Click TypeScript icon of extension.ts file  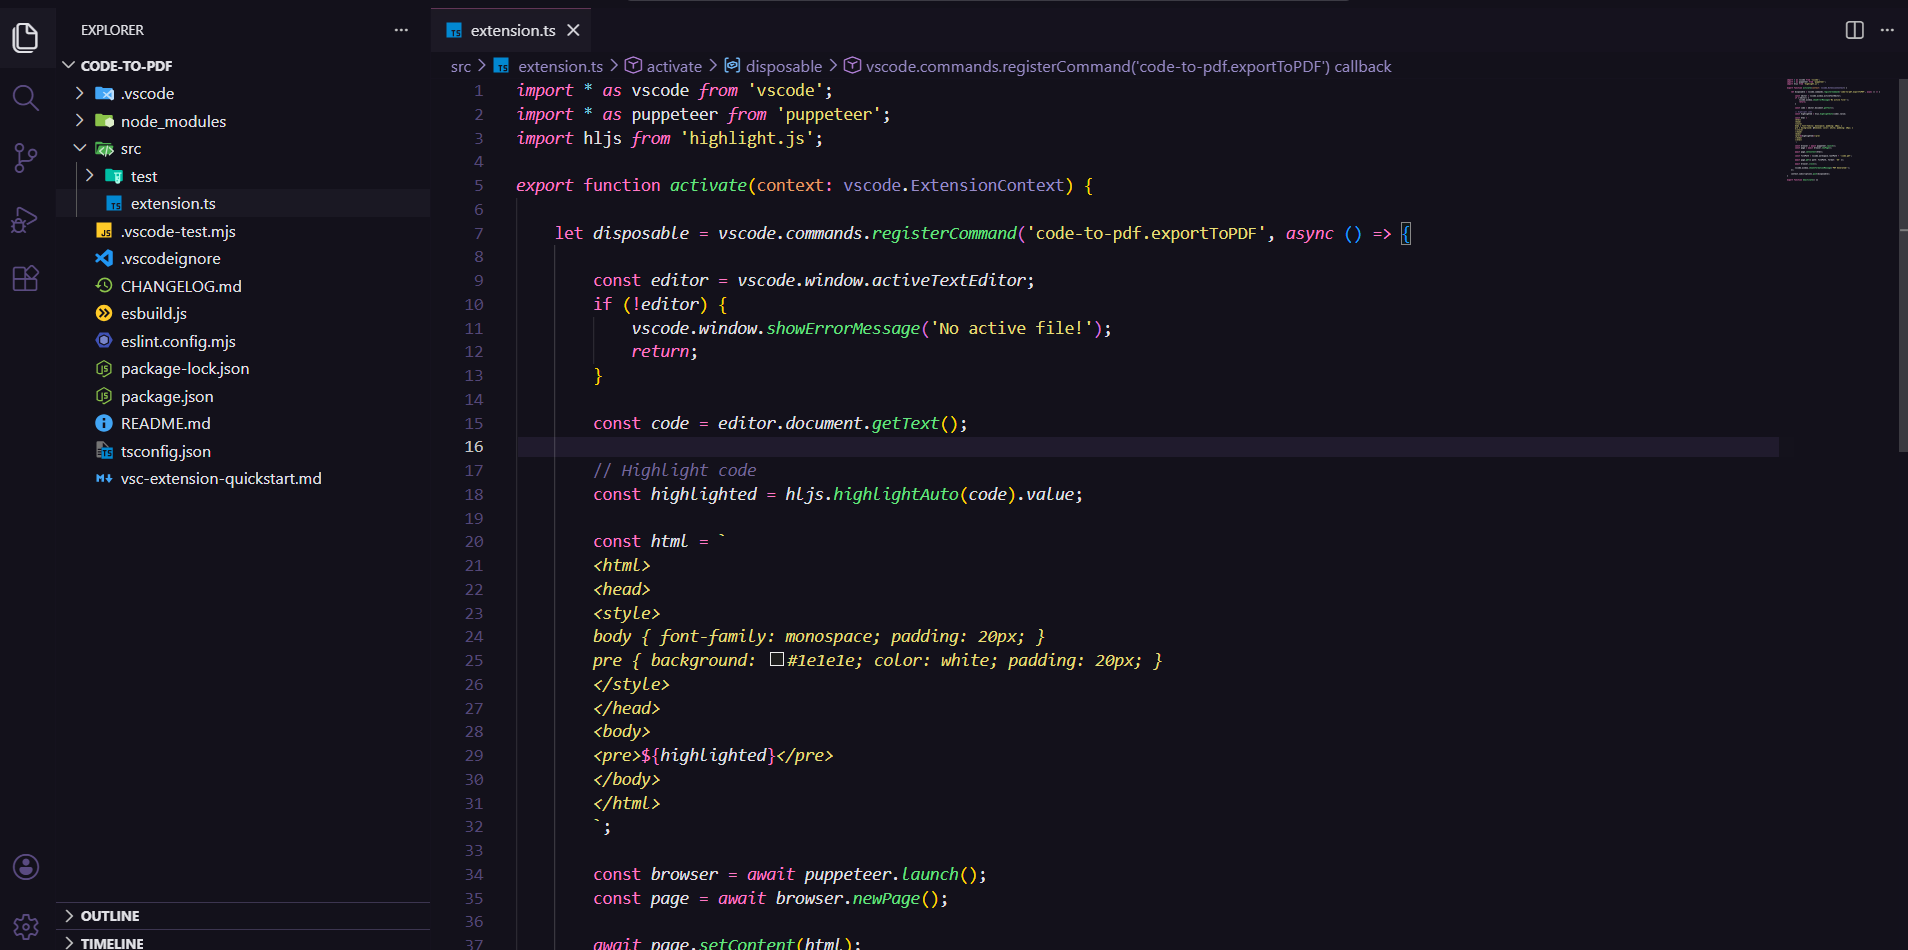(114, 203)
